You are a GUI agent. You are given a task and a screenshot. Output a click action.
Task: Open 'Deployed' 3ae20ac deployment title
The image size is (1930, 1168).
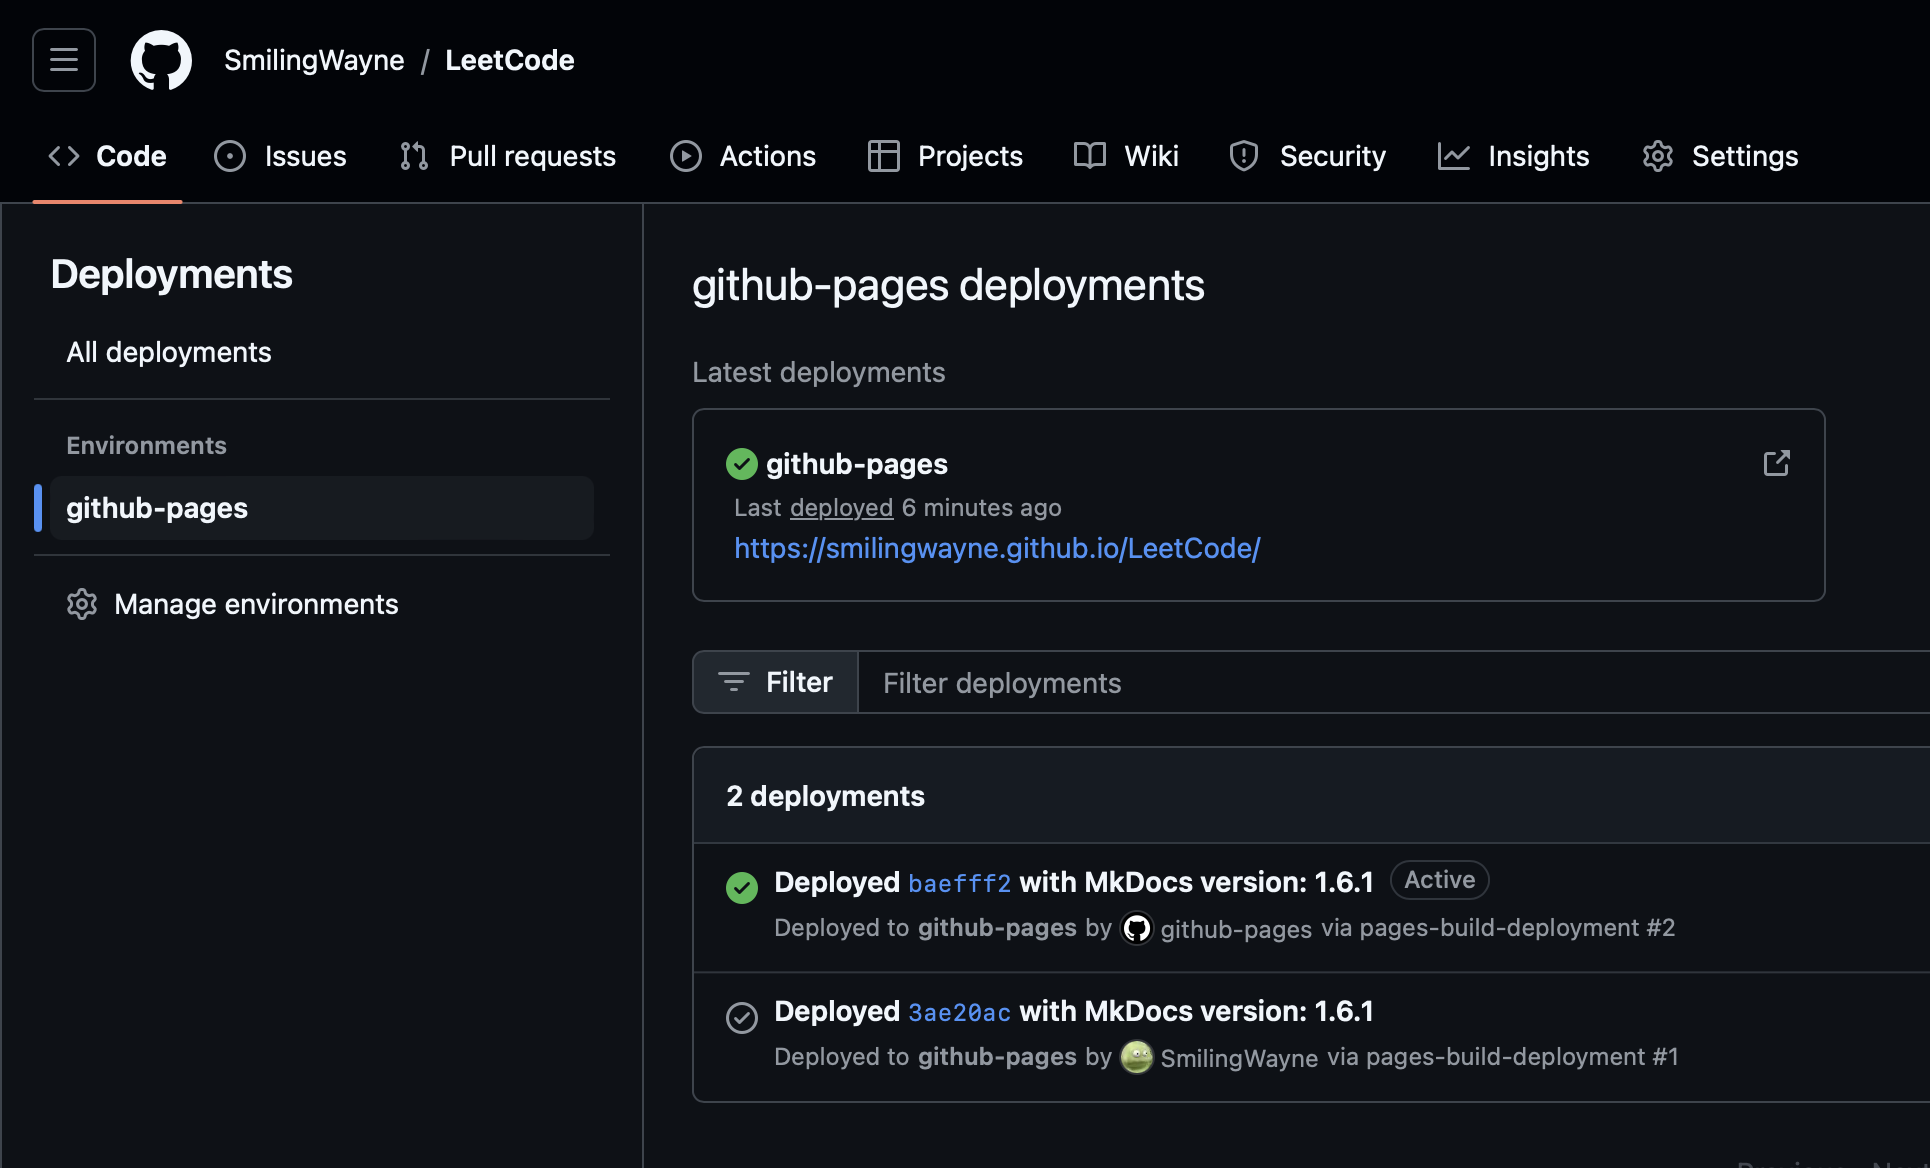[x=1074, y=1011]
